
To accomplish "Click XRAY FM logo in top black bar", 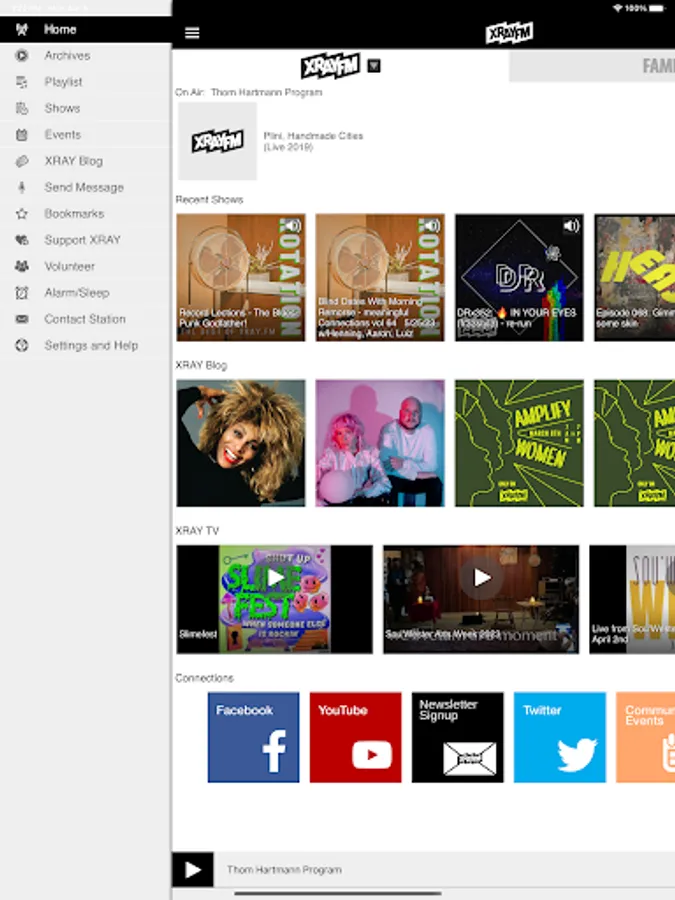I will [x=509, y=33].
